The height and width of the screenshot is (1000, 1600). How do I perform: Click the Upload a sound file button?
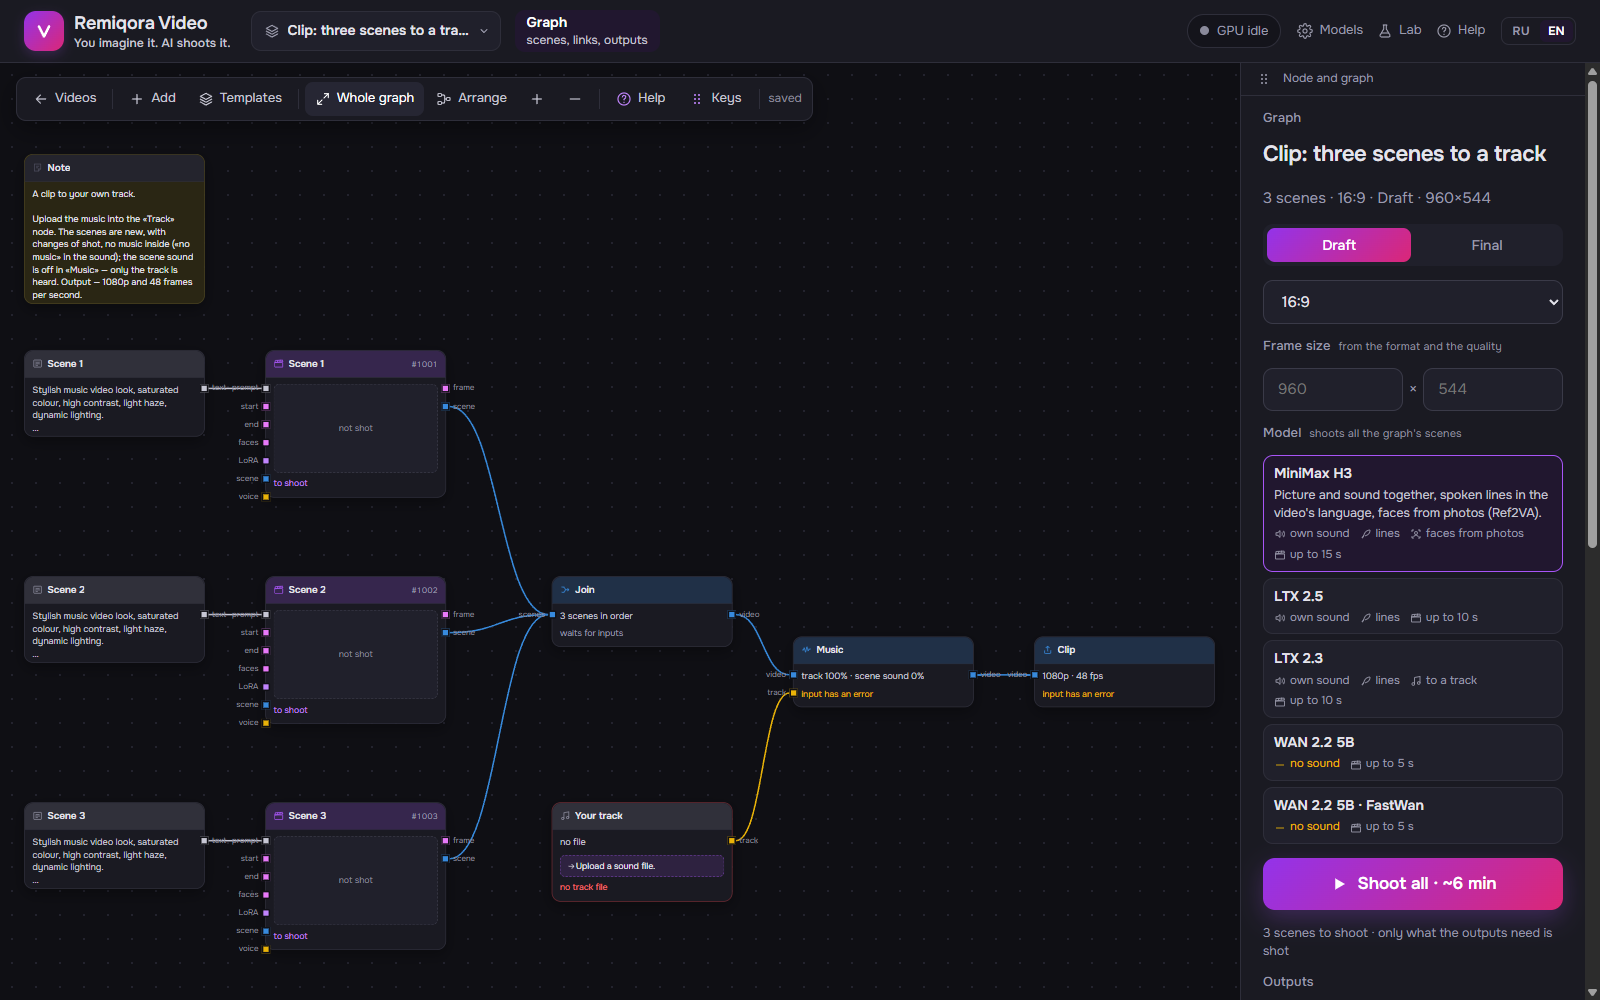(x=642, y=866)
